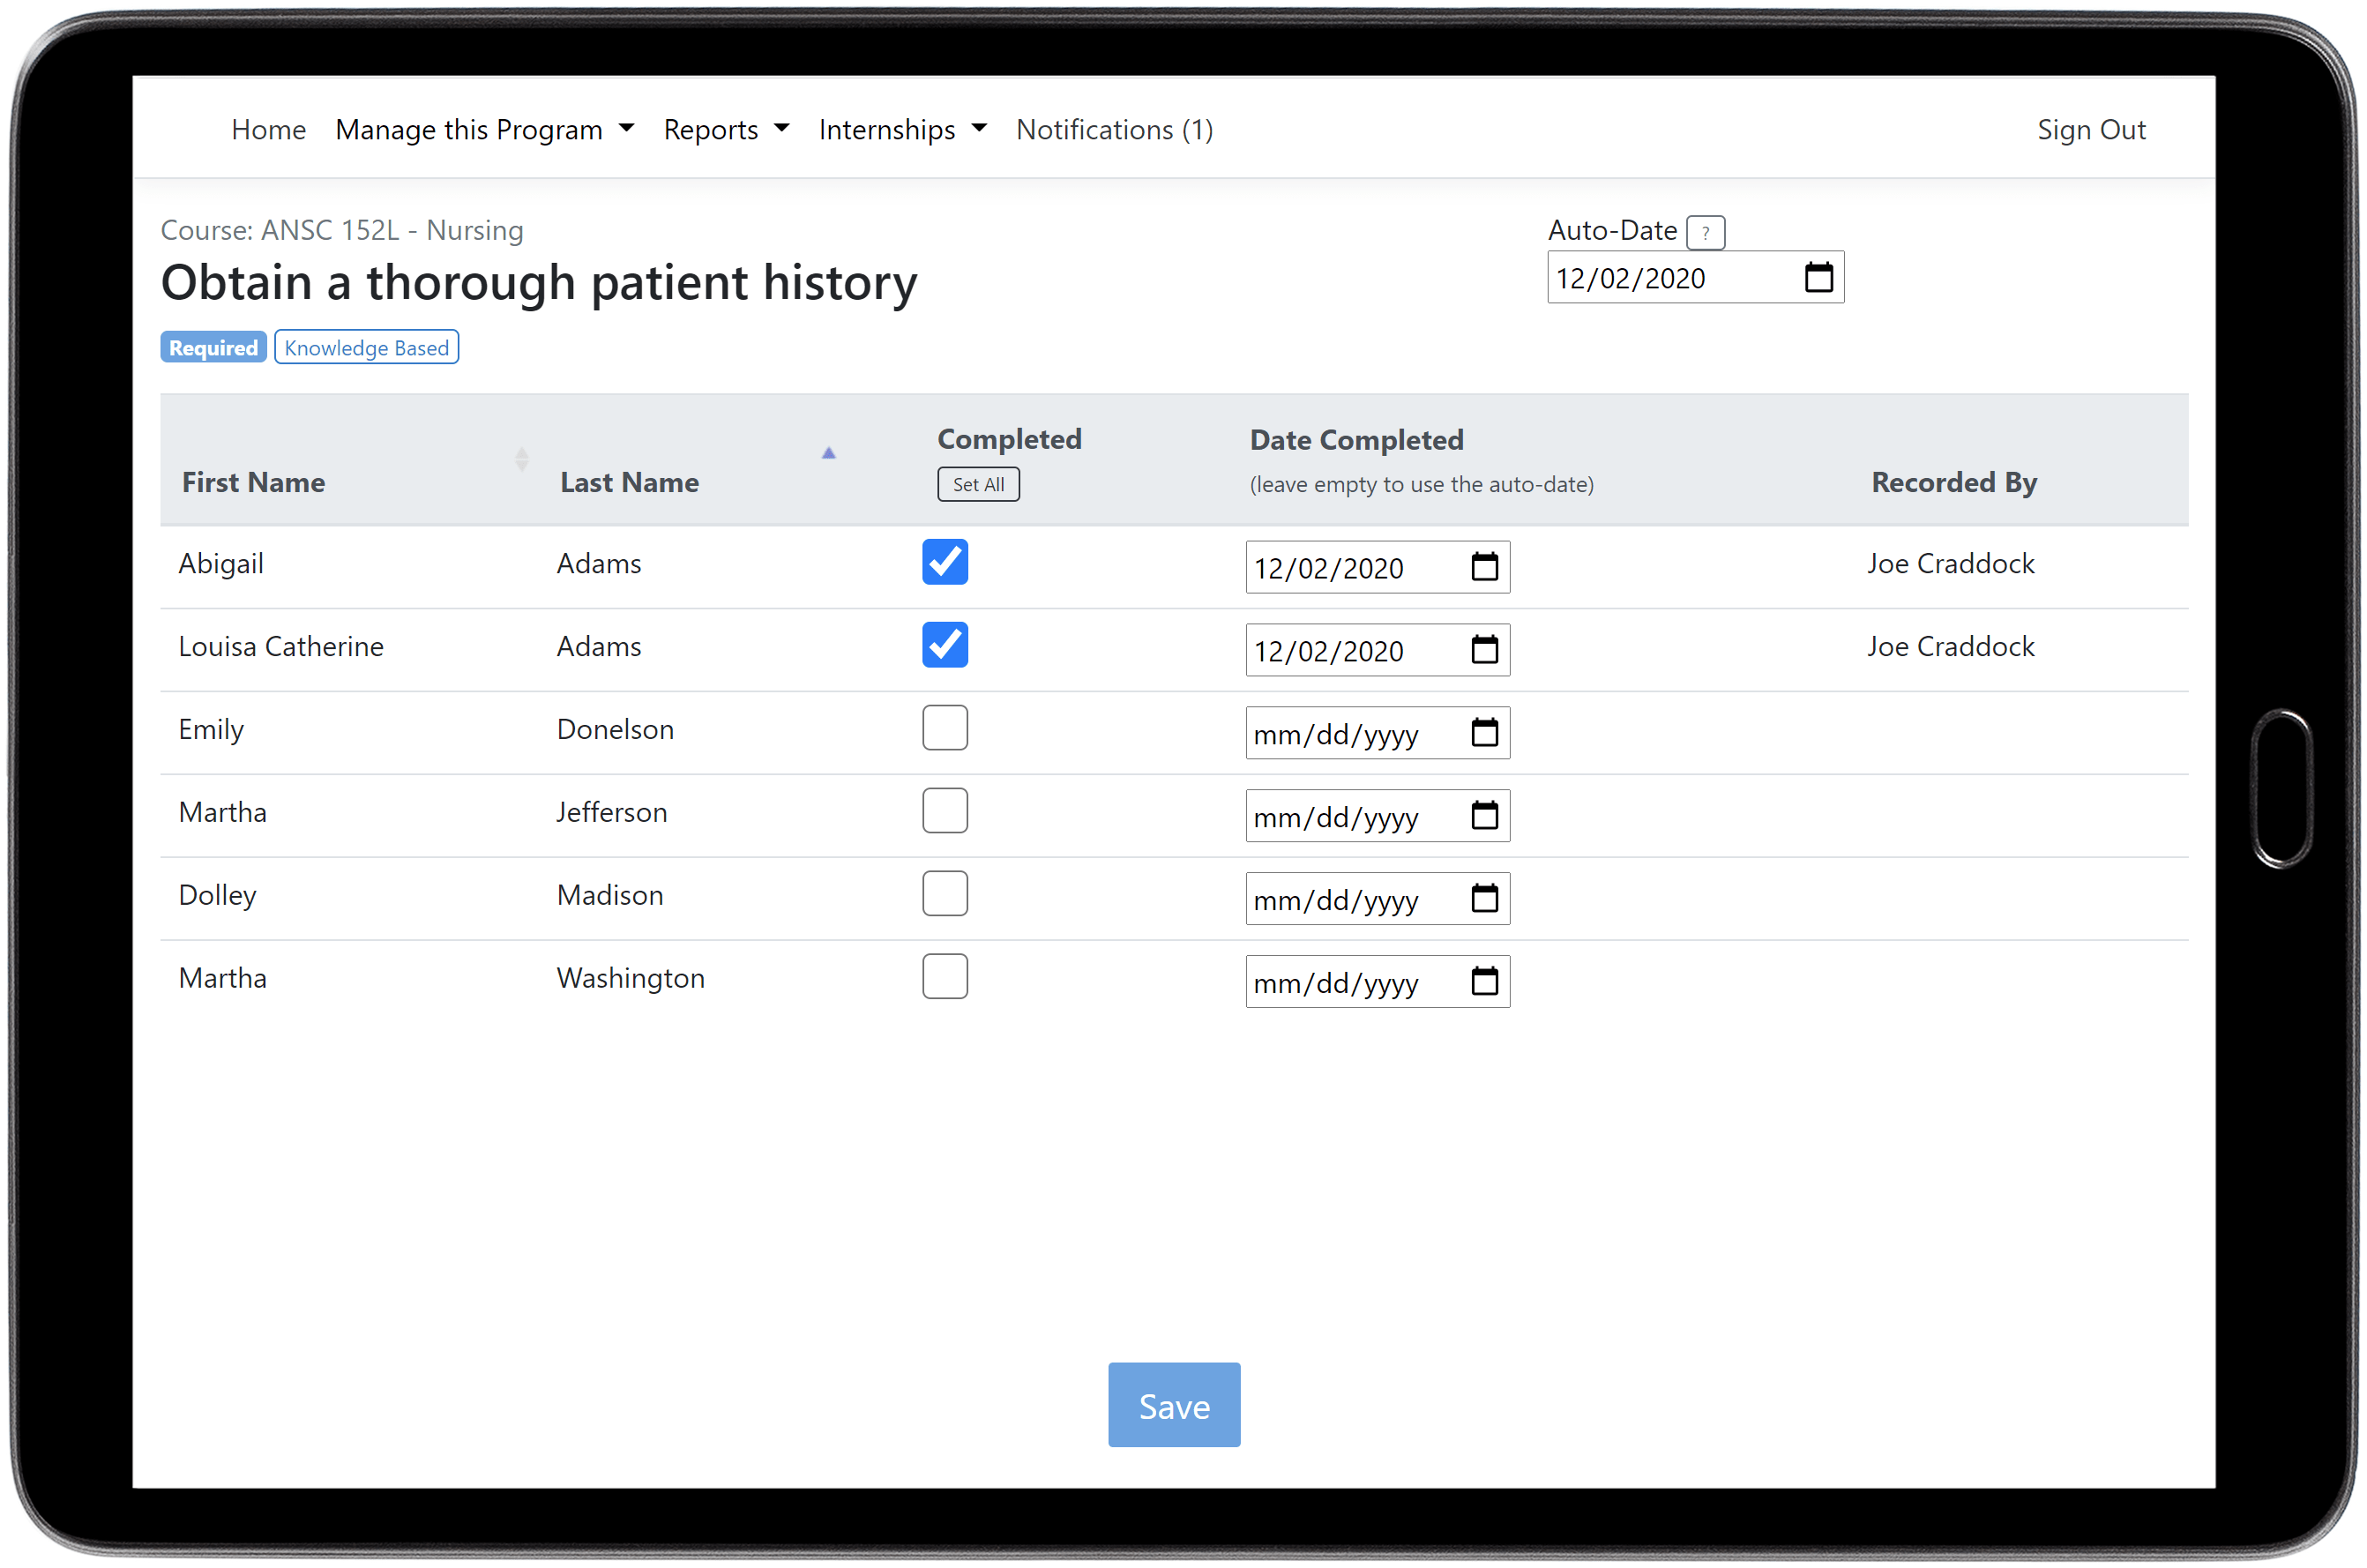Screen dimensions: 2367x1568
Task: Check Completed for Emily Donelson
Action: point(944,728)
